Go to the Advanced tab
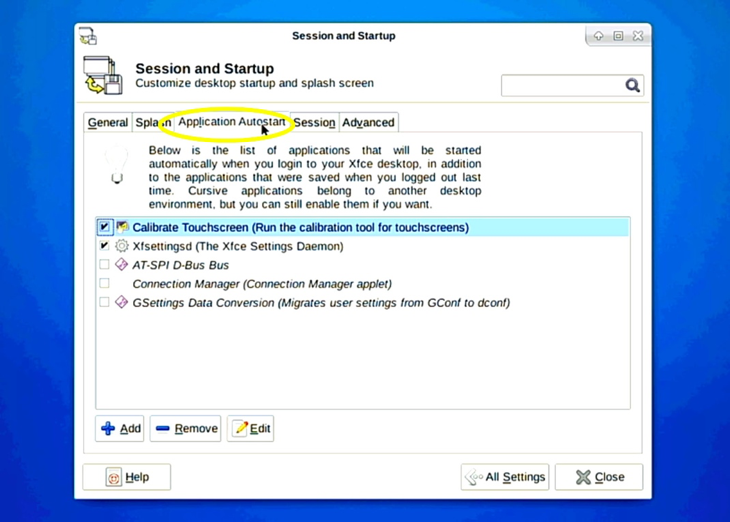Viewport: 730px width, 522px height. click(x=368, y=122)
